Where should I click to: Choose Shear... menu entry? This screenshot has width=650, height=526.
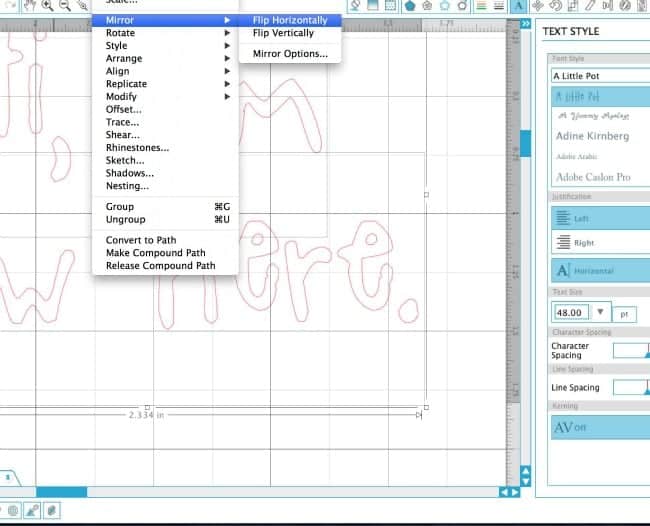tap(165, 135)
